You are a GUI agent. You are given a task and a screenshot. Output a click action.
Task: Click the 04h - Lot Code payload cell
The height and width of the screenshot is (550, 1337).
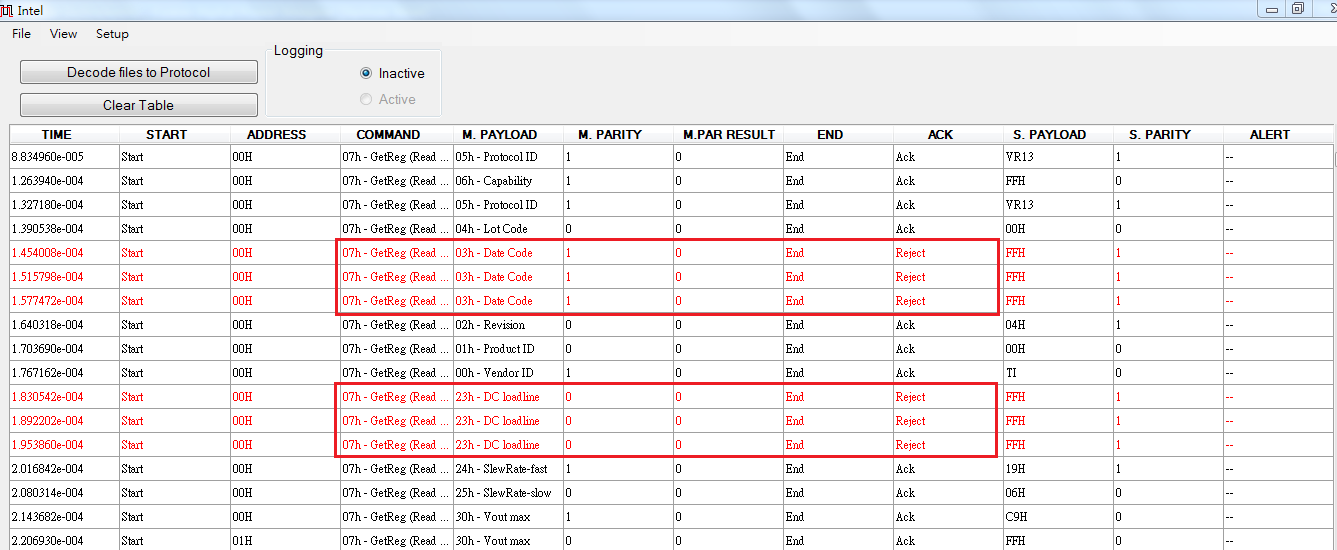point(508,229)
